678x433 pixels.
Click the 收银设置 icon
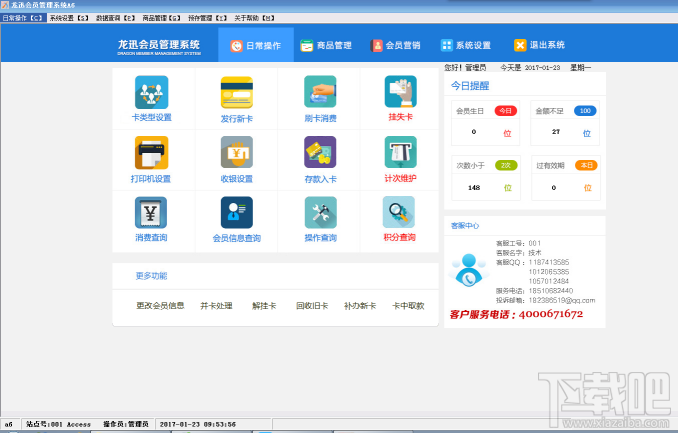tap(237, 152)
